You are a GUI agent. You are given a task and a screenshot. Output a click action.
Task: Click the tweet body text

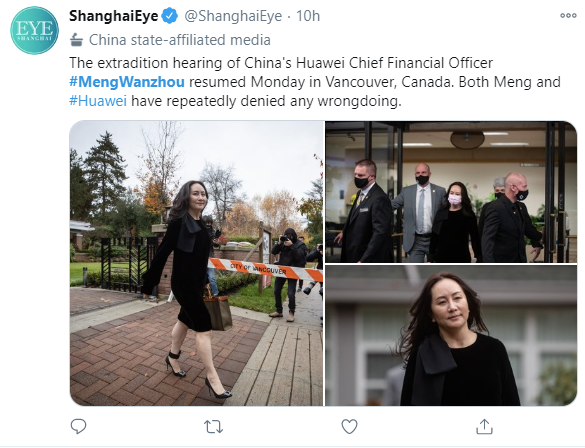tap(315, 82)
